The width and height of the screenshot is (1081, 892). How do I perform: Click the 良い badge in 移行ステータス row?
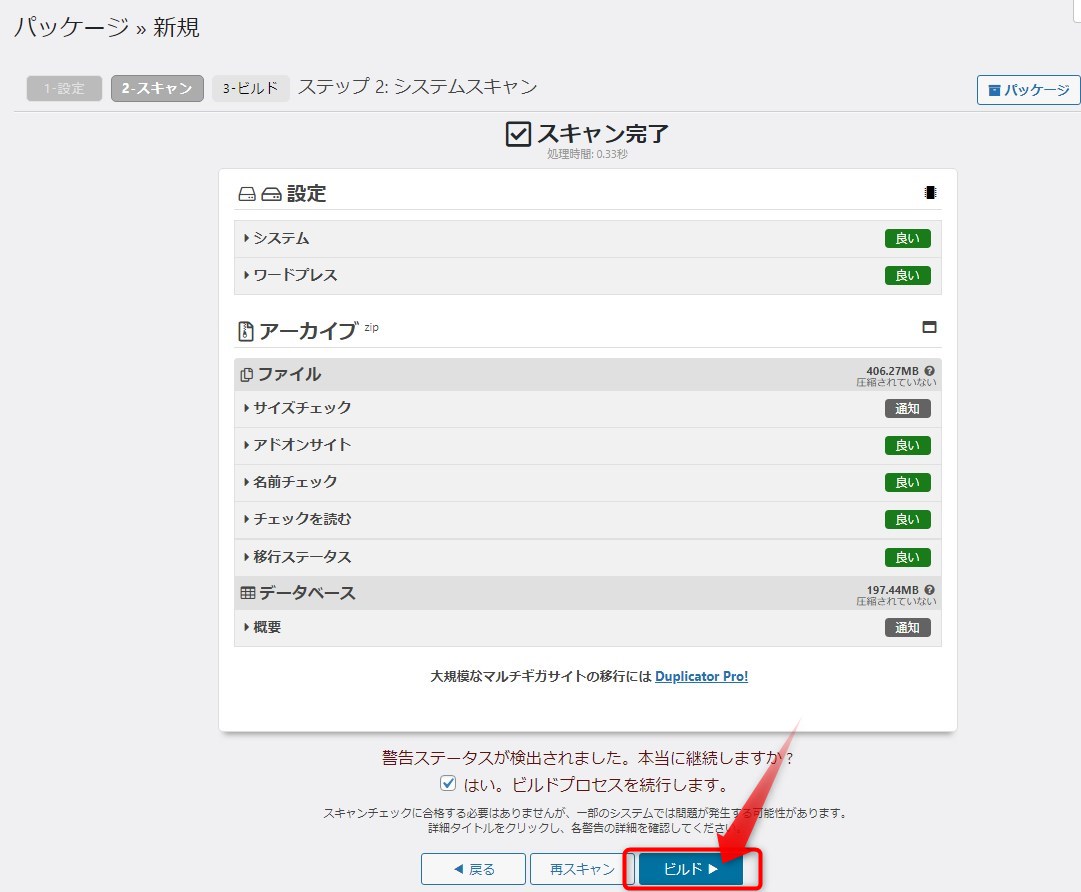click(907, 557)
